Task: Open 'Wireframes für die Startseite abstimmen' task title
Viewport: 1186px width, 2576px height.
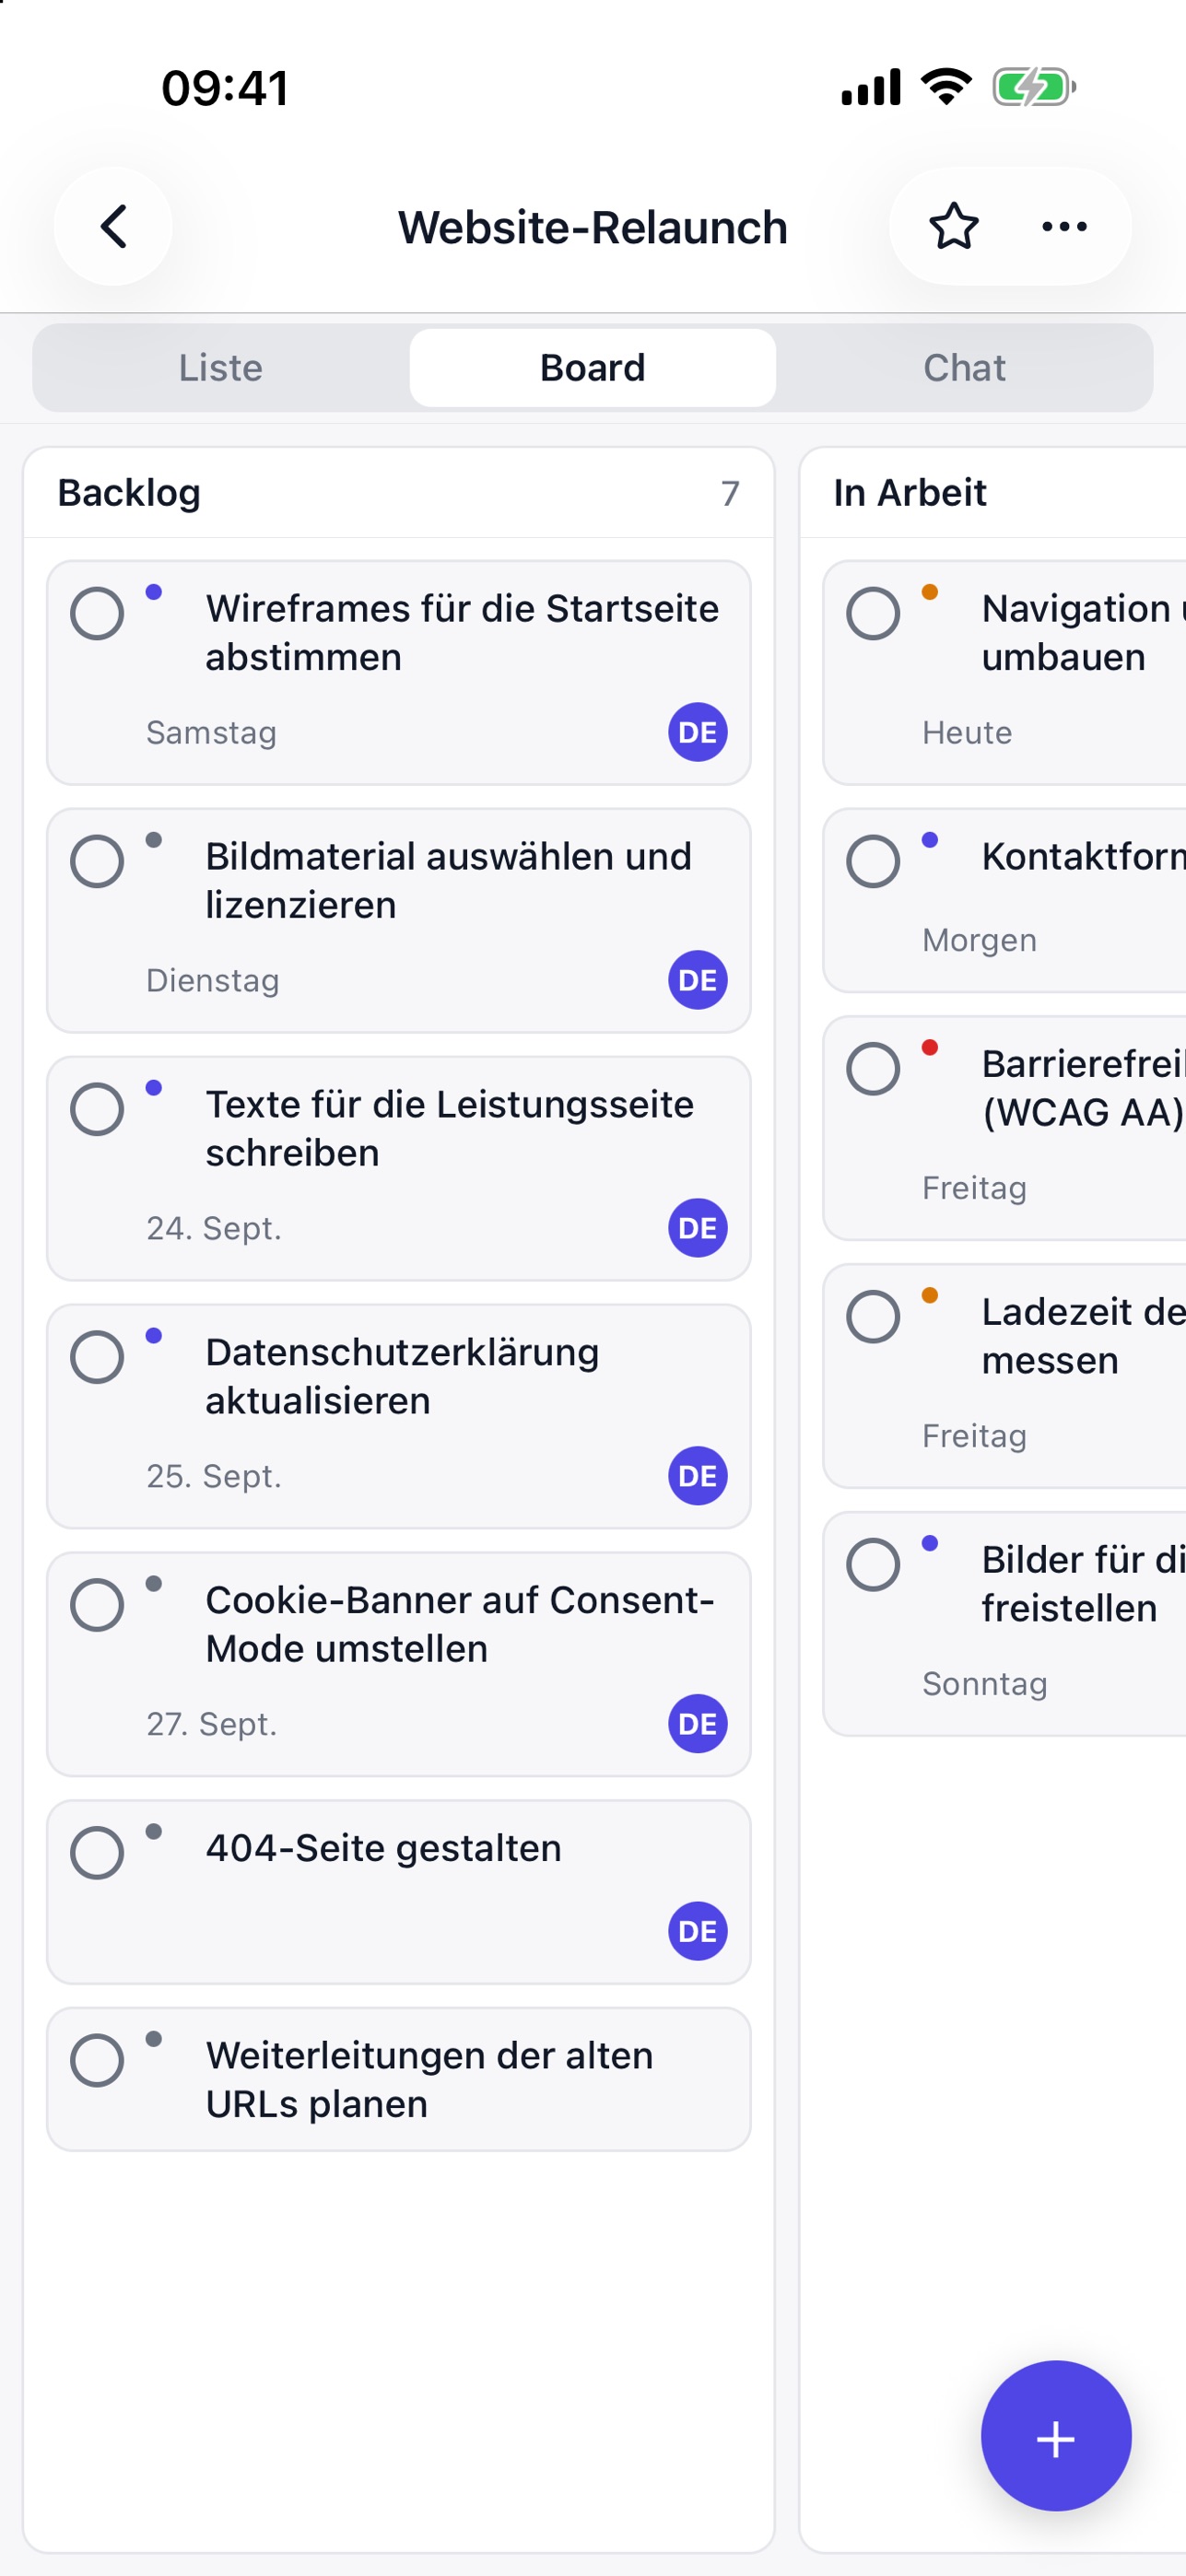Action: 462,633
